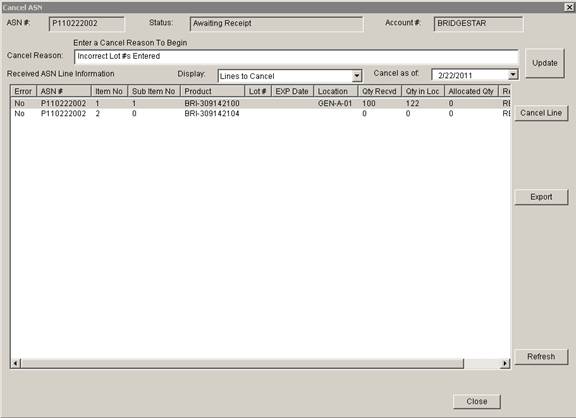Sort by the Product column header

[x=212, y=91]
